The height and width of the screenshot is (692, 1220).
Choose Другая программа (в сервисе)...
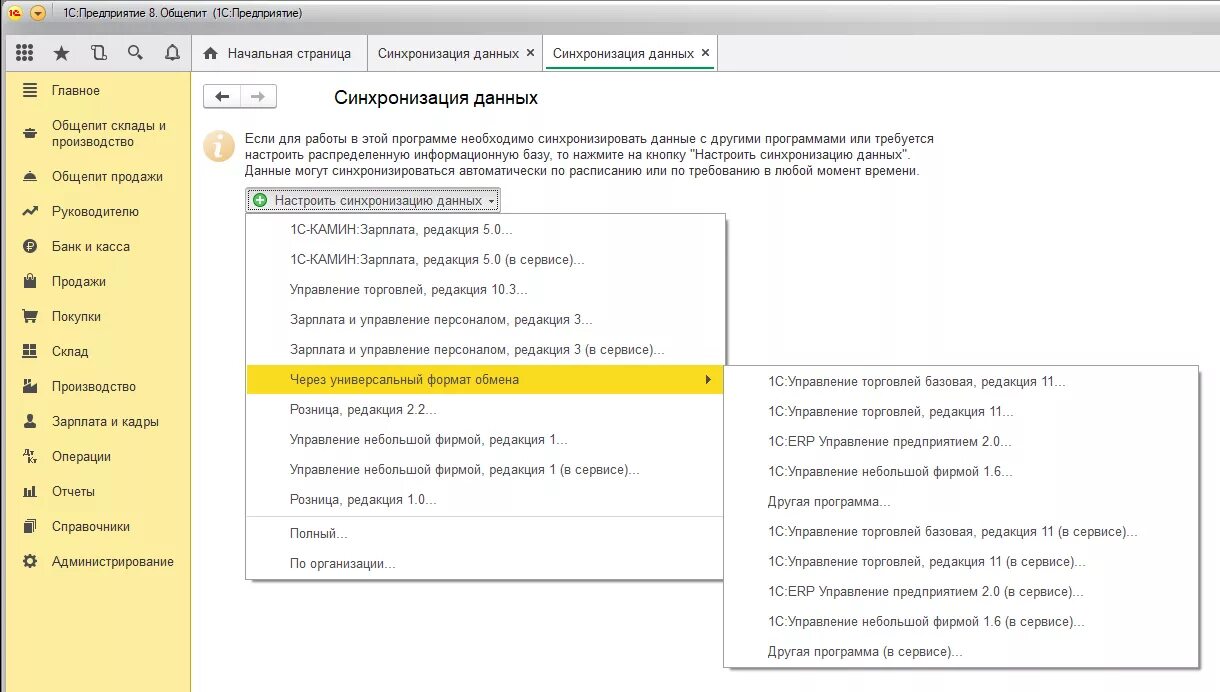tap(960, 651)
